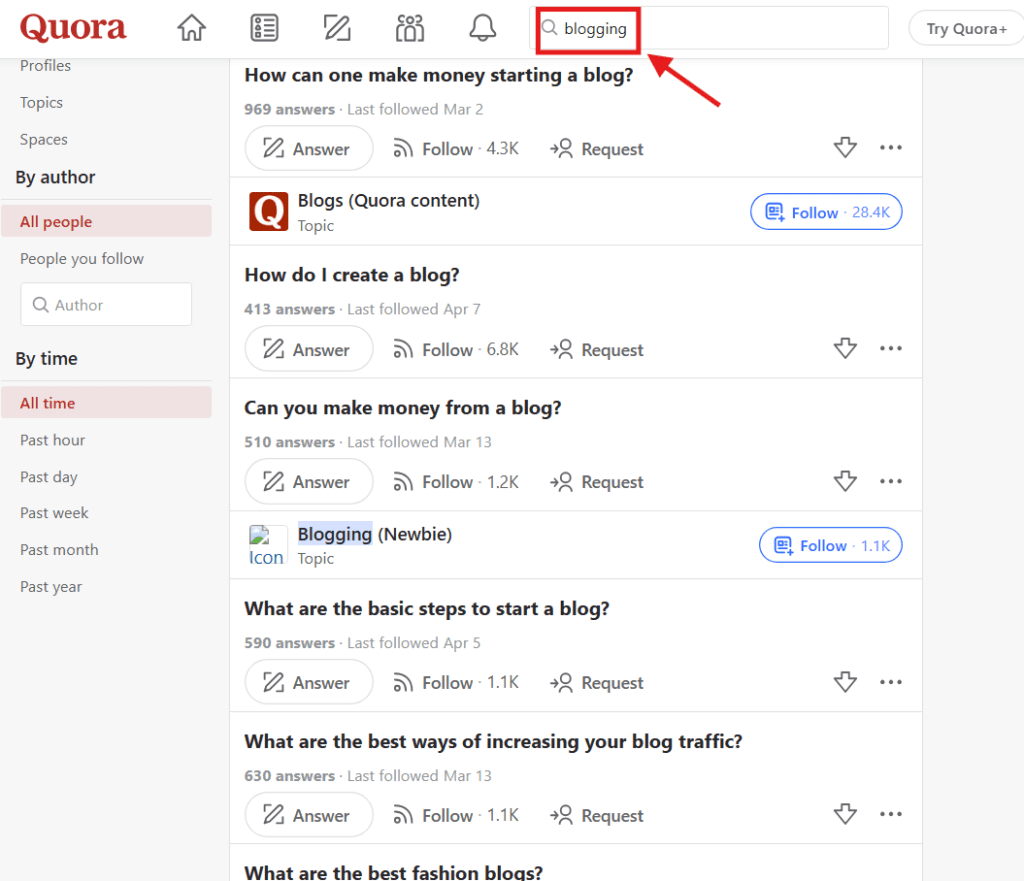Filter results by Spaces
This screenshot has width=1024, height=881.
44,140
